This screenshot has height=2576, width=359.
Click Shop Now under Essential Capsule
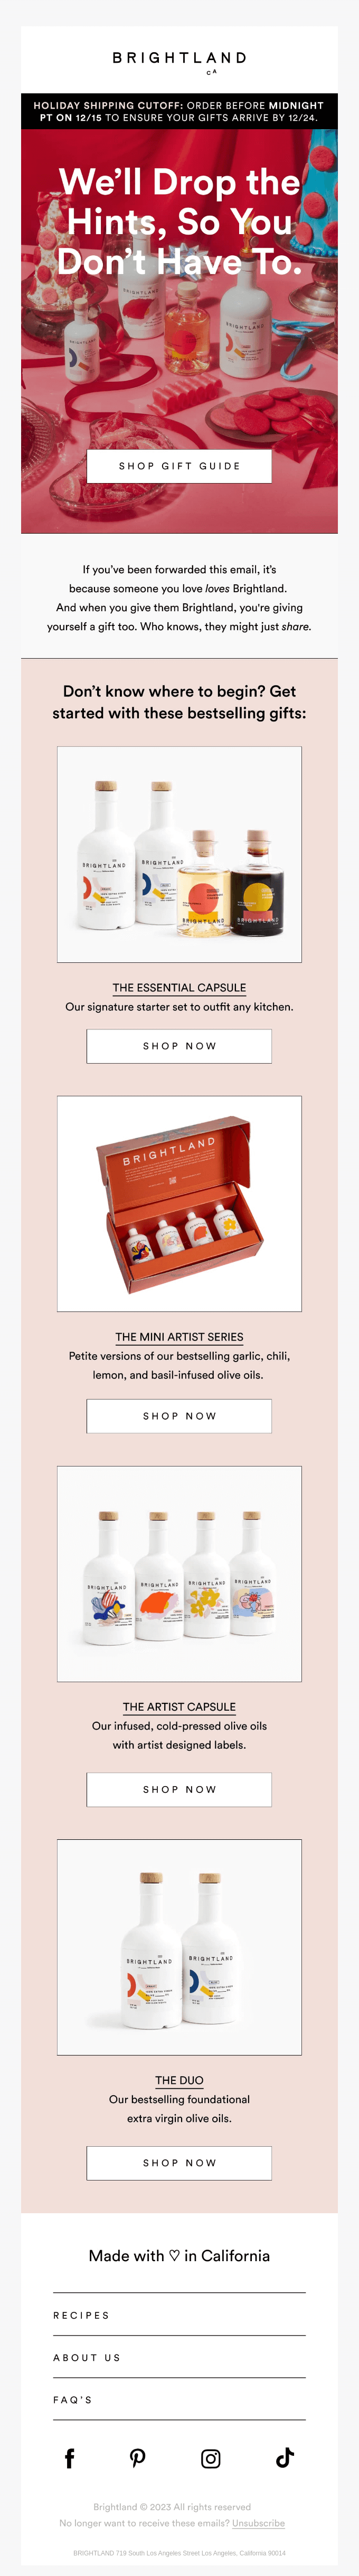179,1046
